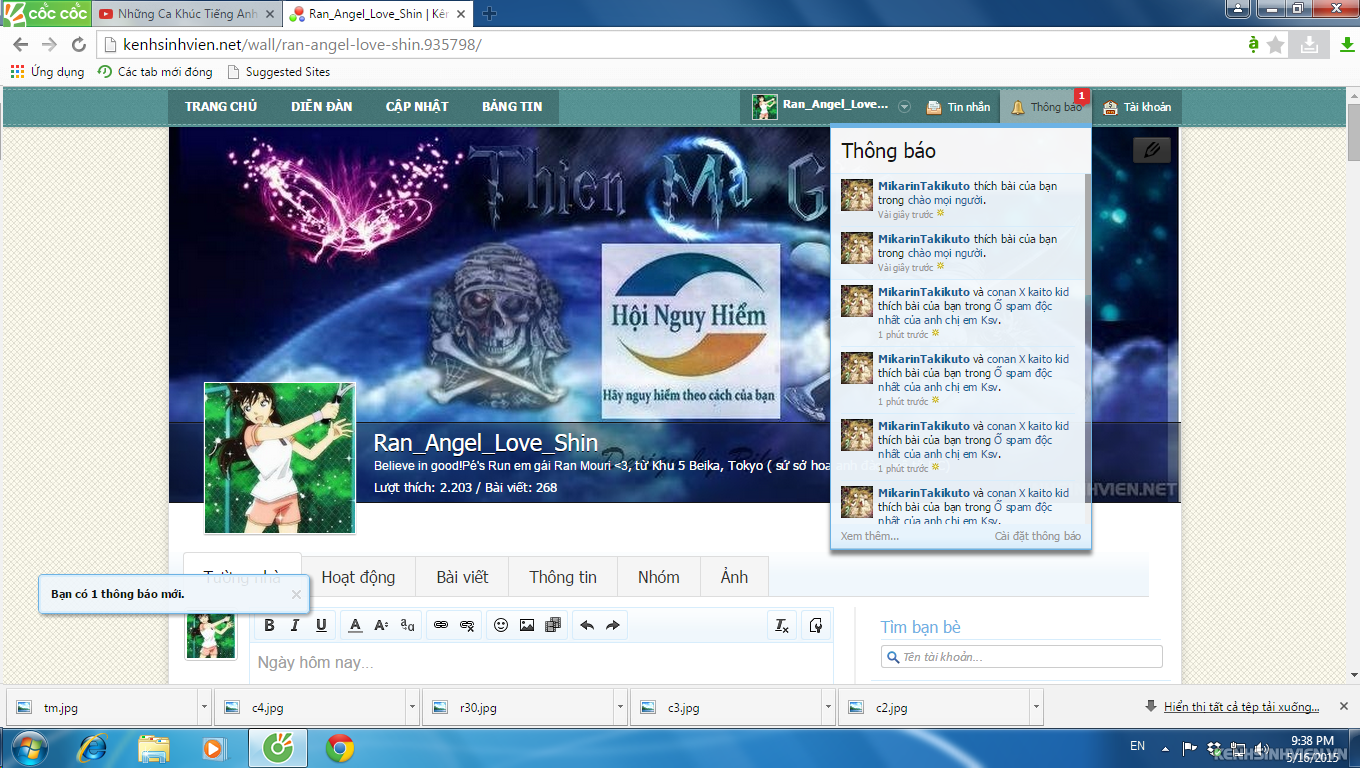Switch to the Nhóm tab

tap(659, 577)
